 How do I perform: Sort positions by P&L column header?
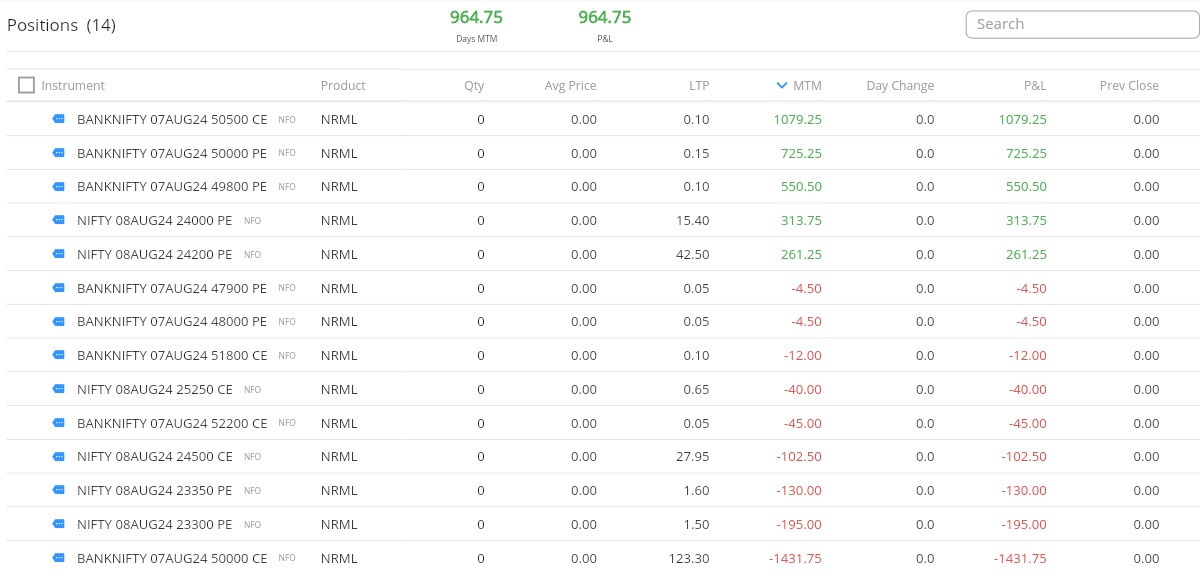[x=1035, y=86]
